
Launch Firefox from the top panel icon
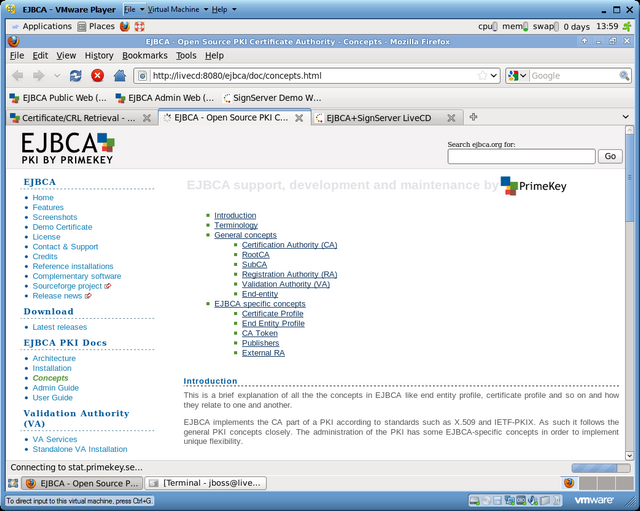124,27
